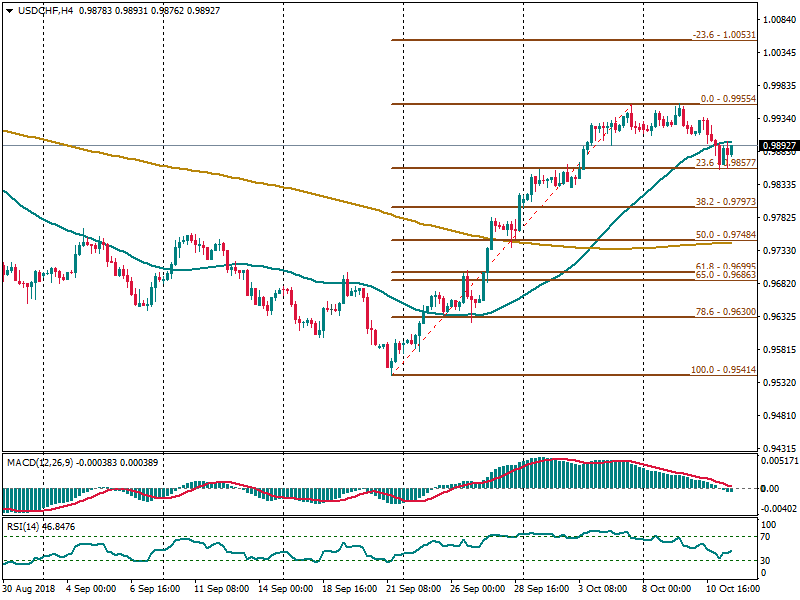800x600 pixels.
Task: Select the 21 Sep 08:00 time label
Action: tap(414, 589)
